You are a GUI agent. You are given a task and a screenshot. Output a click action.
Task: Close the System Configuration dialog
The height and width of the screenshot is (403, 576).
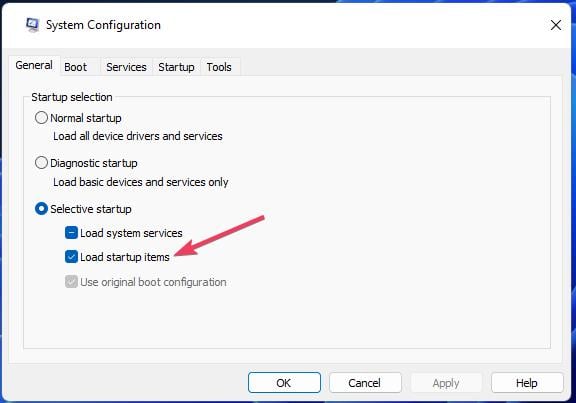click(x=555, y=25)
